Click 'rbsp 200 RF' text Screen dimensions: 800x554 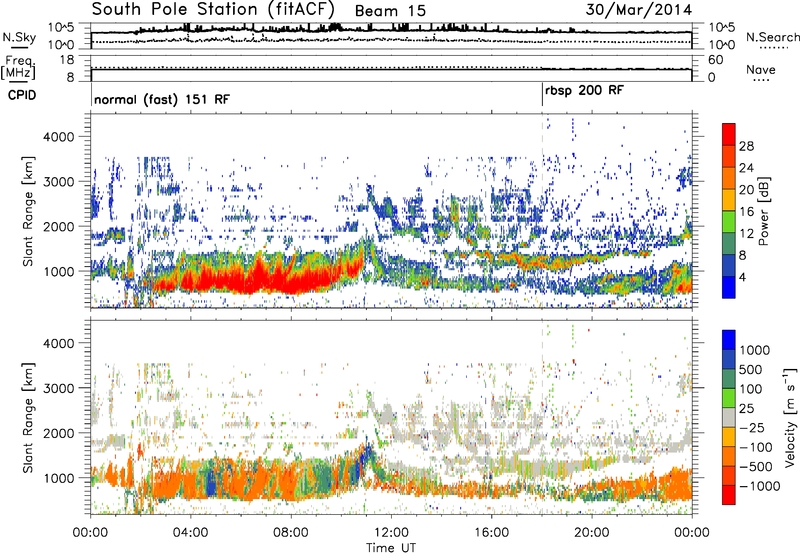click(584, 91)
